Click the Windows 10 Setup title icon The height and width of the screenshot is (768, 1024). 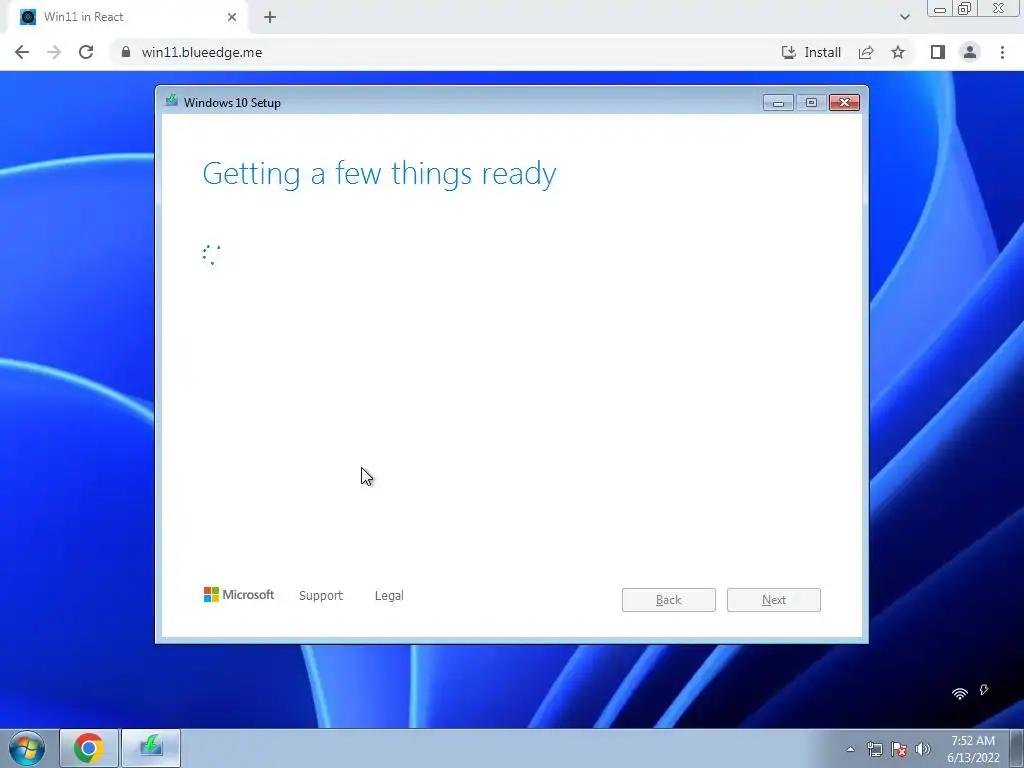pyautogui.click(x=172, y=101)
